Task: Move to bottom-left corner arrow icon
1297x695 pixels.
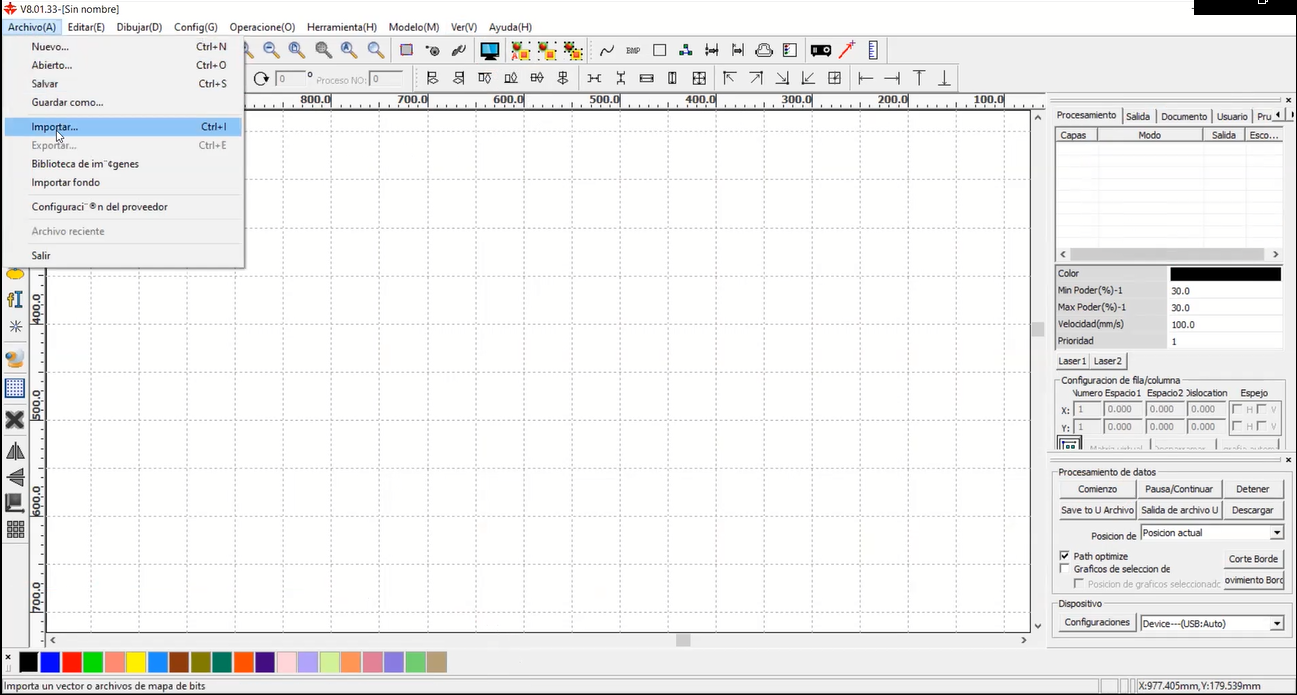Action: [808, 78]
